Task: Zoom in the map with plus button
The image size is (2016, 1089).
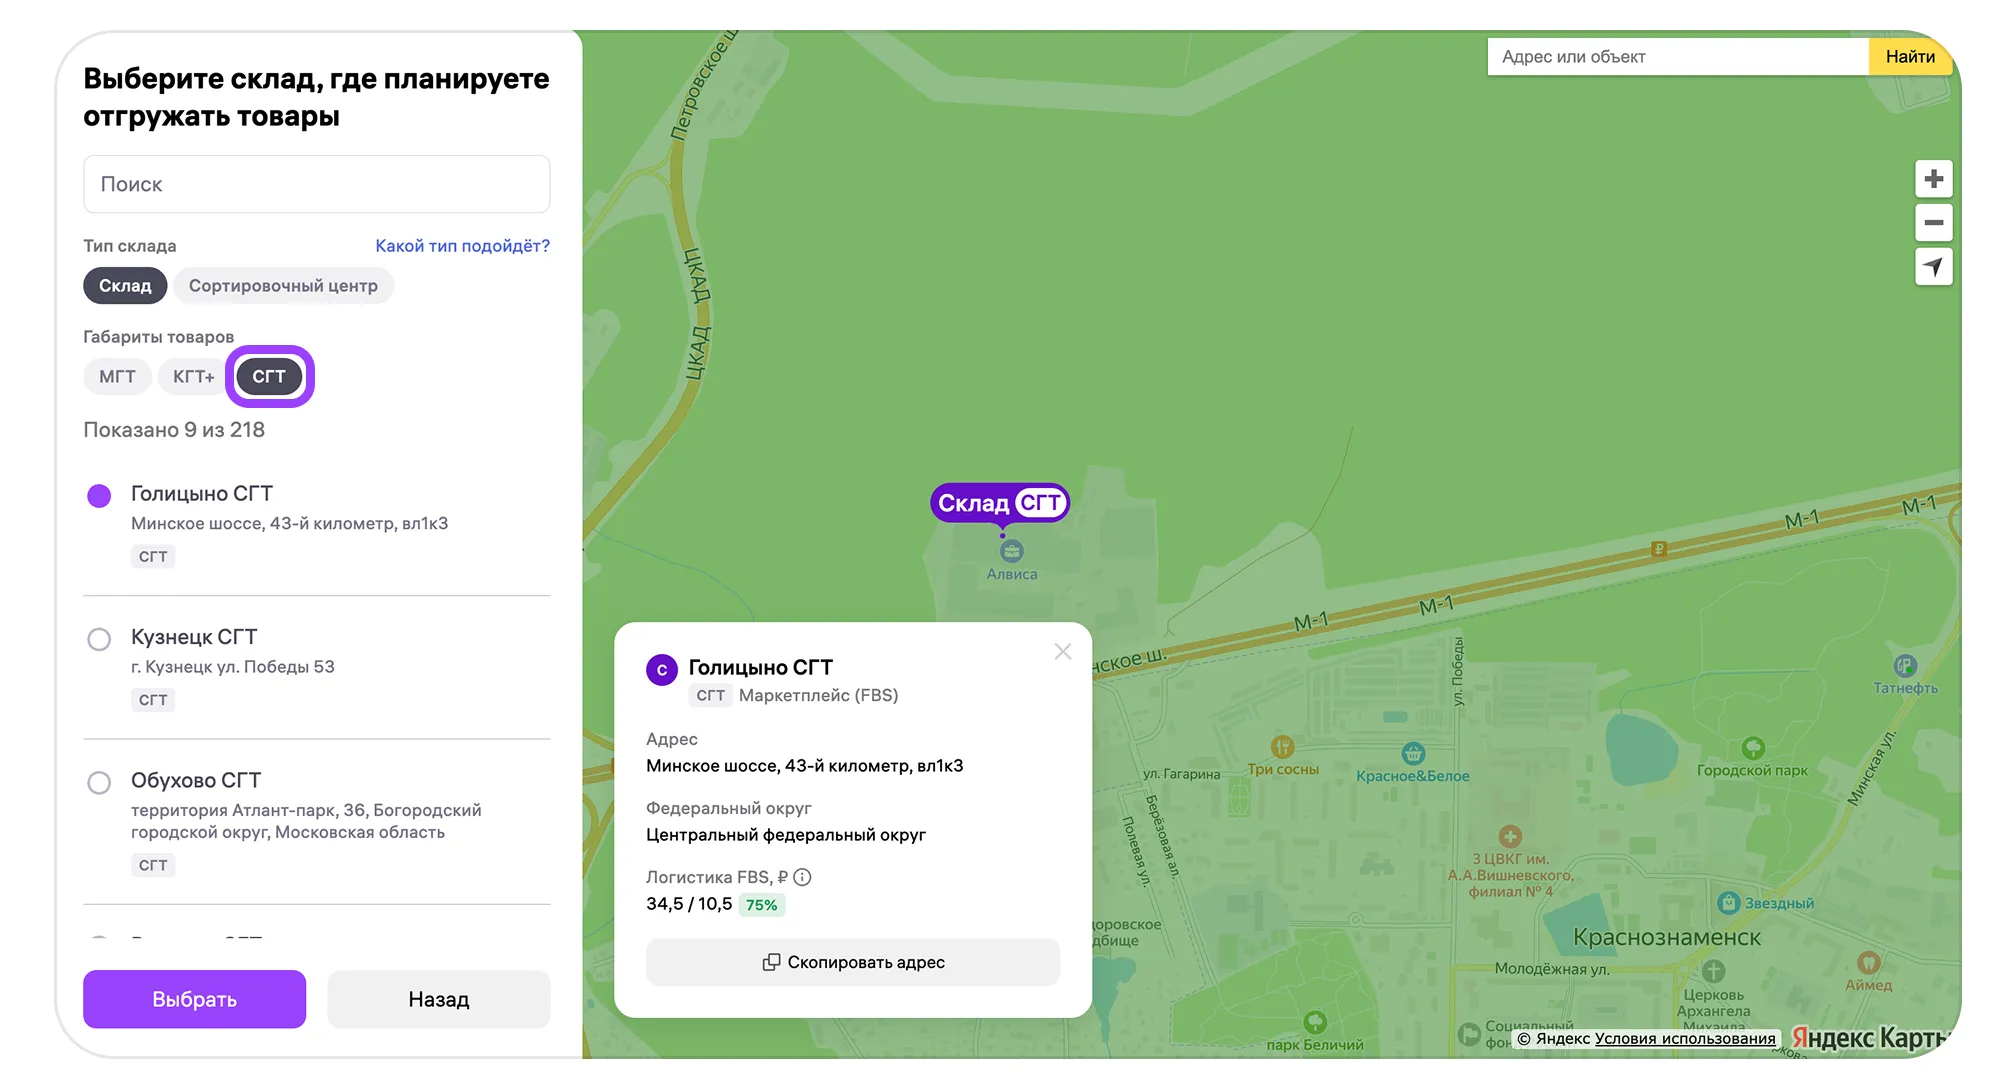Action: [1933, 179]
